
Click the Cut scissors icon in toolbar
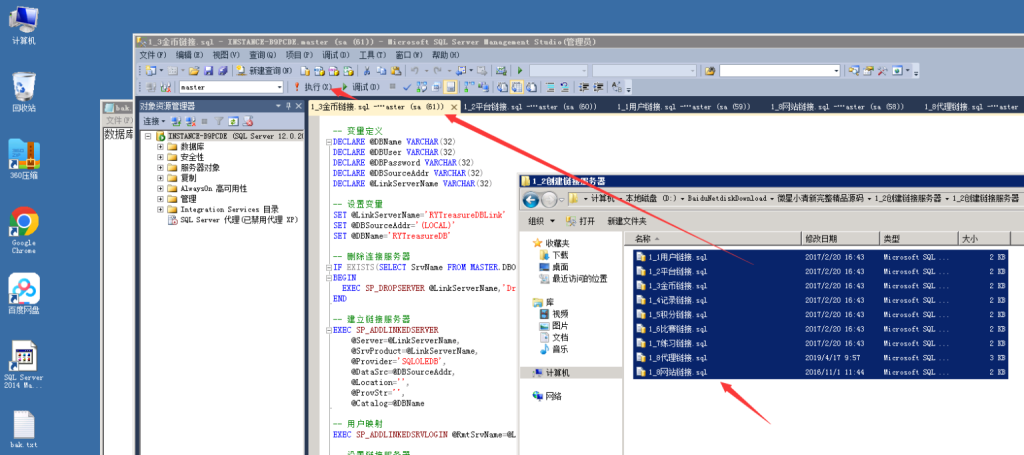point(368,71)
